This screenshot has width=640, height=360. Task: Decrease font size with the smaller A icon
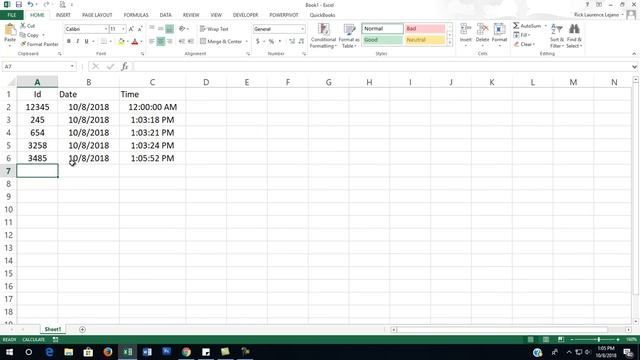point(140,29)
